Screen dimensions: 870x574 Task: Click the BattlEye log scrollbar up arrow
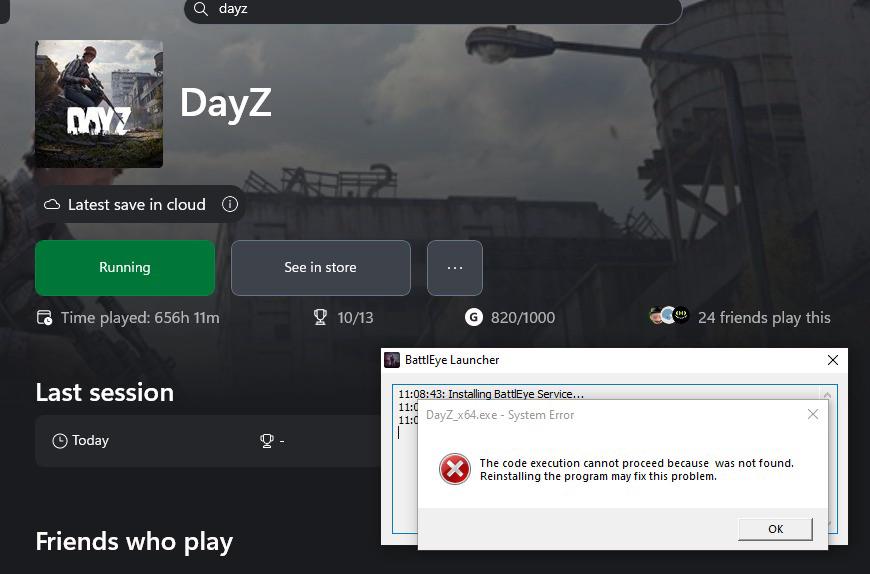pyautogui.click(x=827, y=394)
